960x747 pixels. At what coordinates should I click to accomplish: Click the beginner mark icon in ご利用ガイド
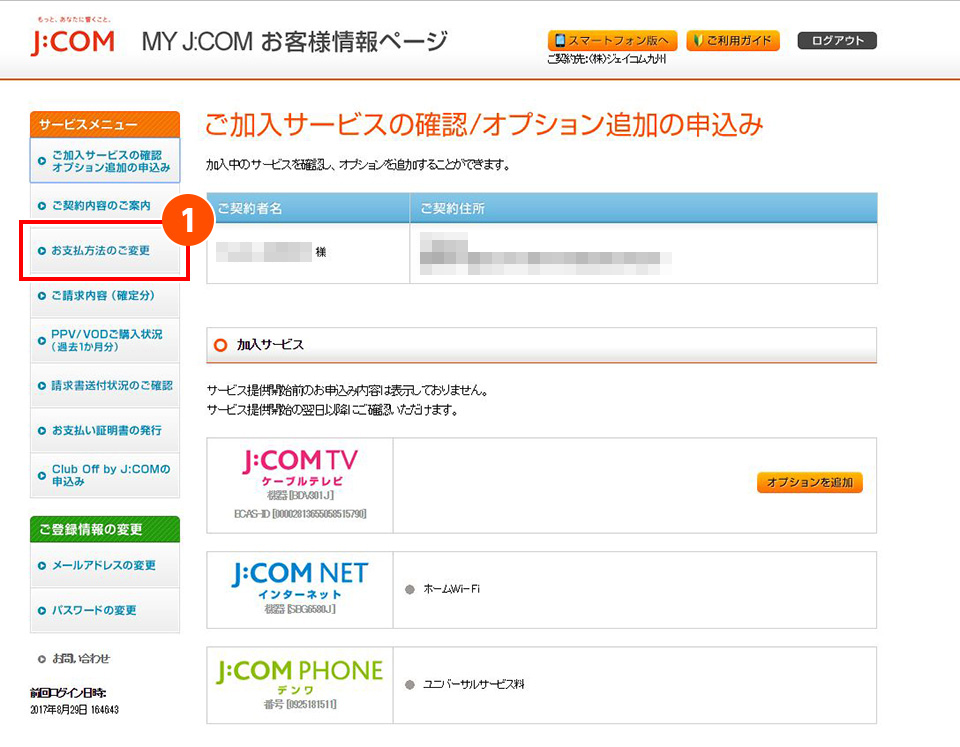click(x=698, y=40)
